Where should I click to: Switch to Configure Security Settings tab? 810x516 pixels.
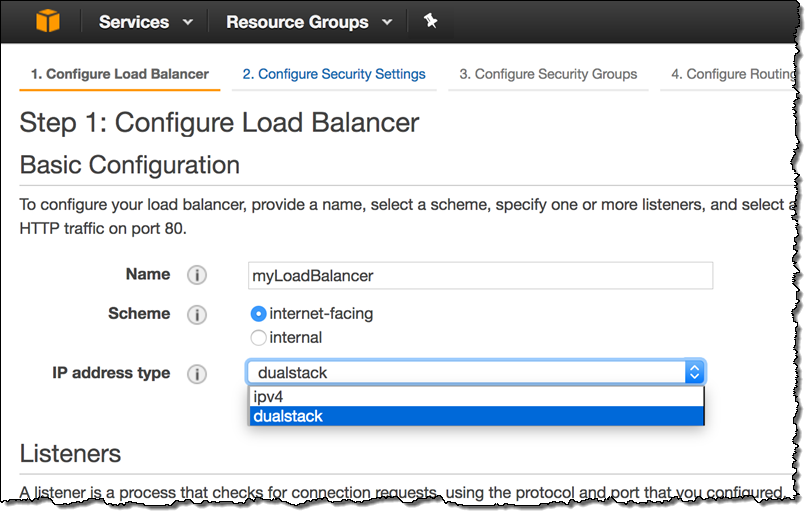(334, 74)
